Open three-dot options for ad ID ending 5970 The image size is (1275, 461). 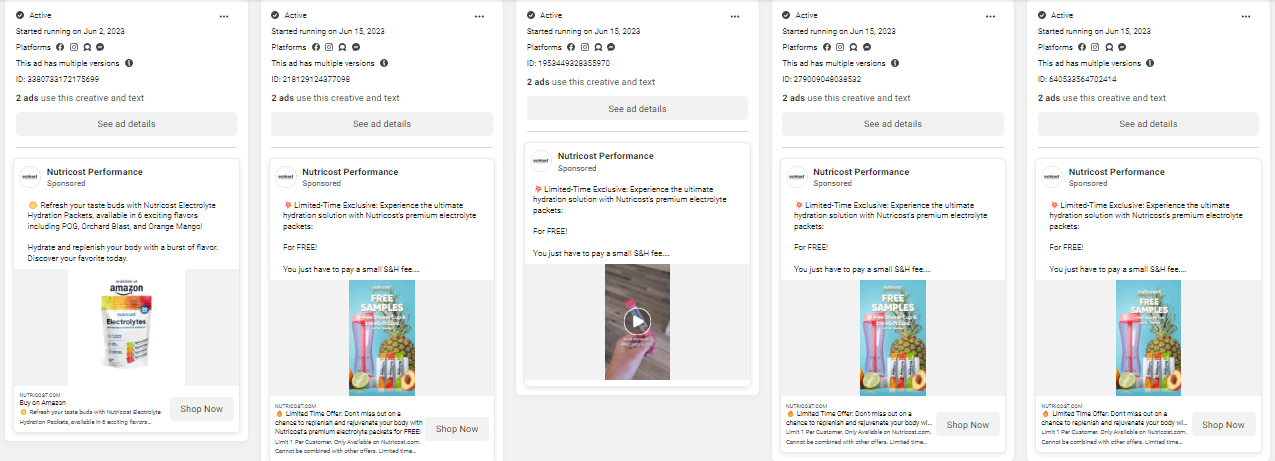pos(735,17)
